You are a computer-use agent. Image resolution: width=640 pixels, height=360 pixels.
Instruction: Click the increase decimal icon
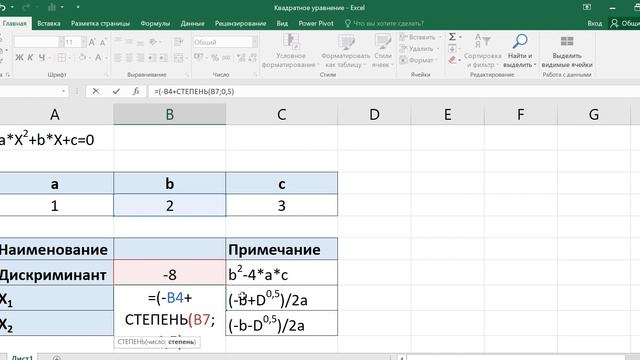(x=241, y=58)
